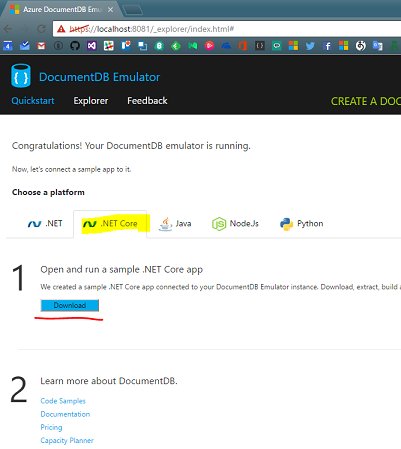Viewport: 401px width, 449px height.
Task: Click the Python logo icon
Action: click(286, 224)
